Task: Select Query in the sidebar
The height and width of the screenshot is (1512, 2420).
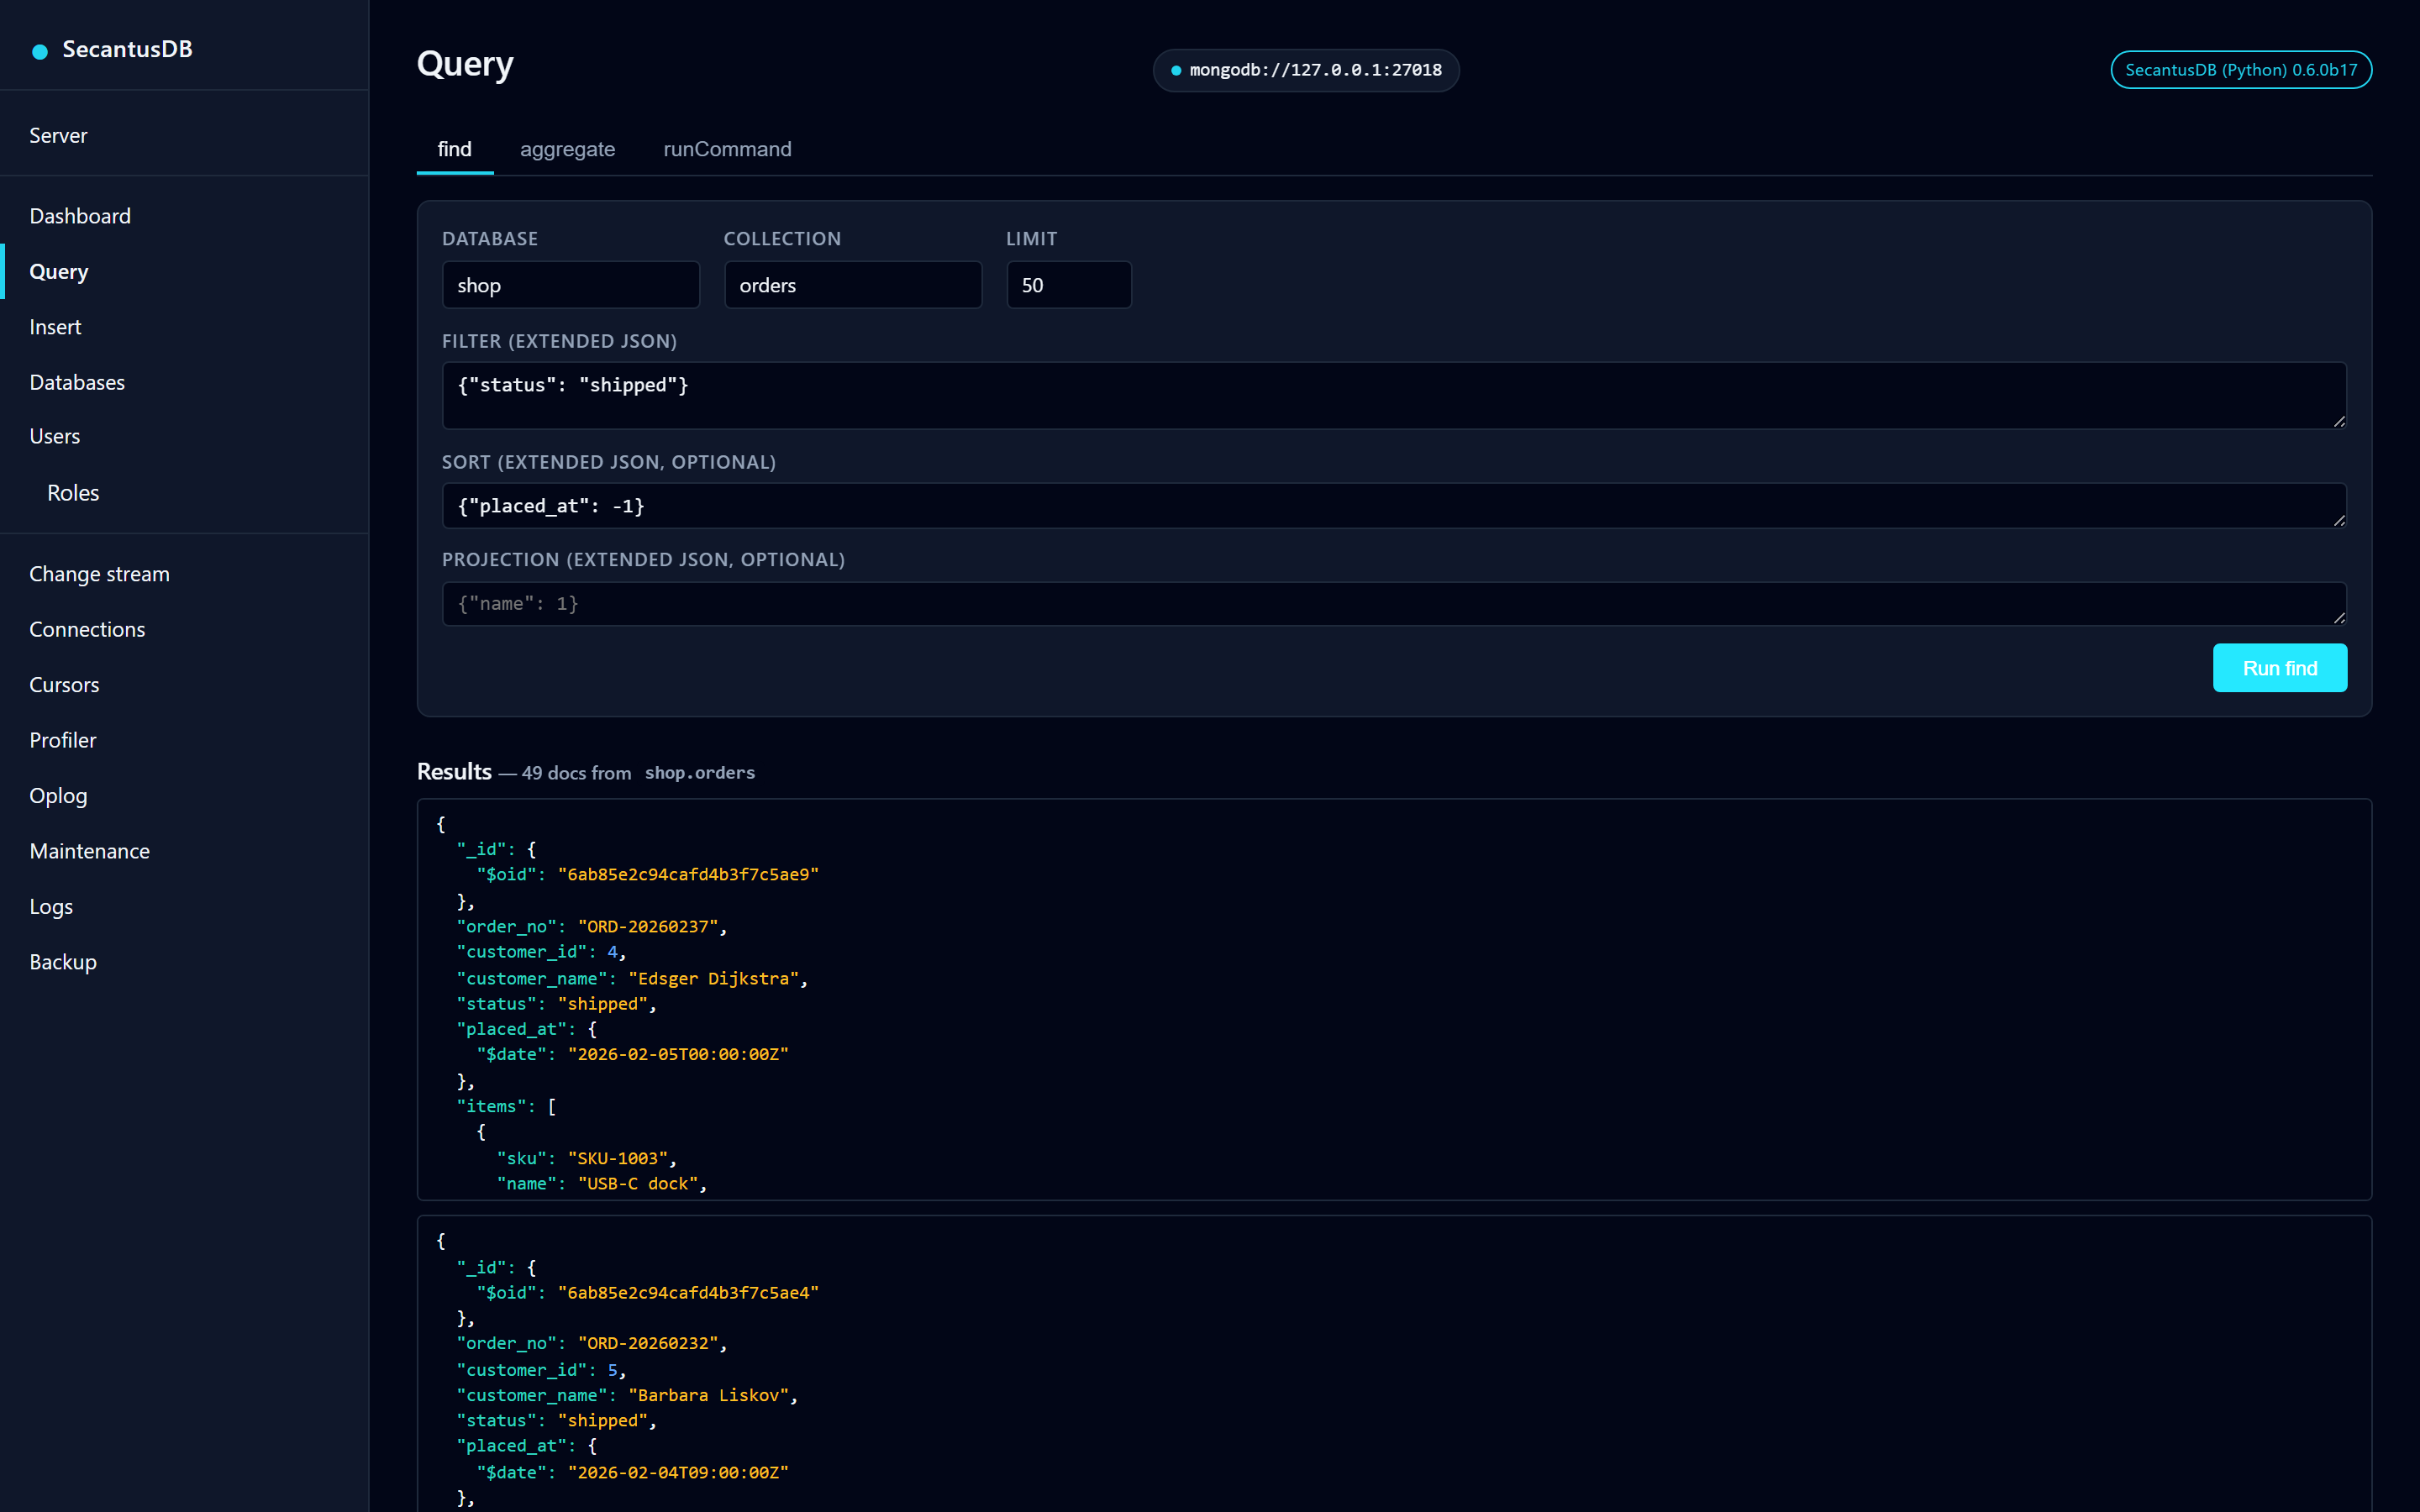Action: (59, 271)
